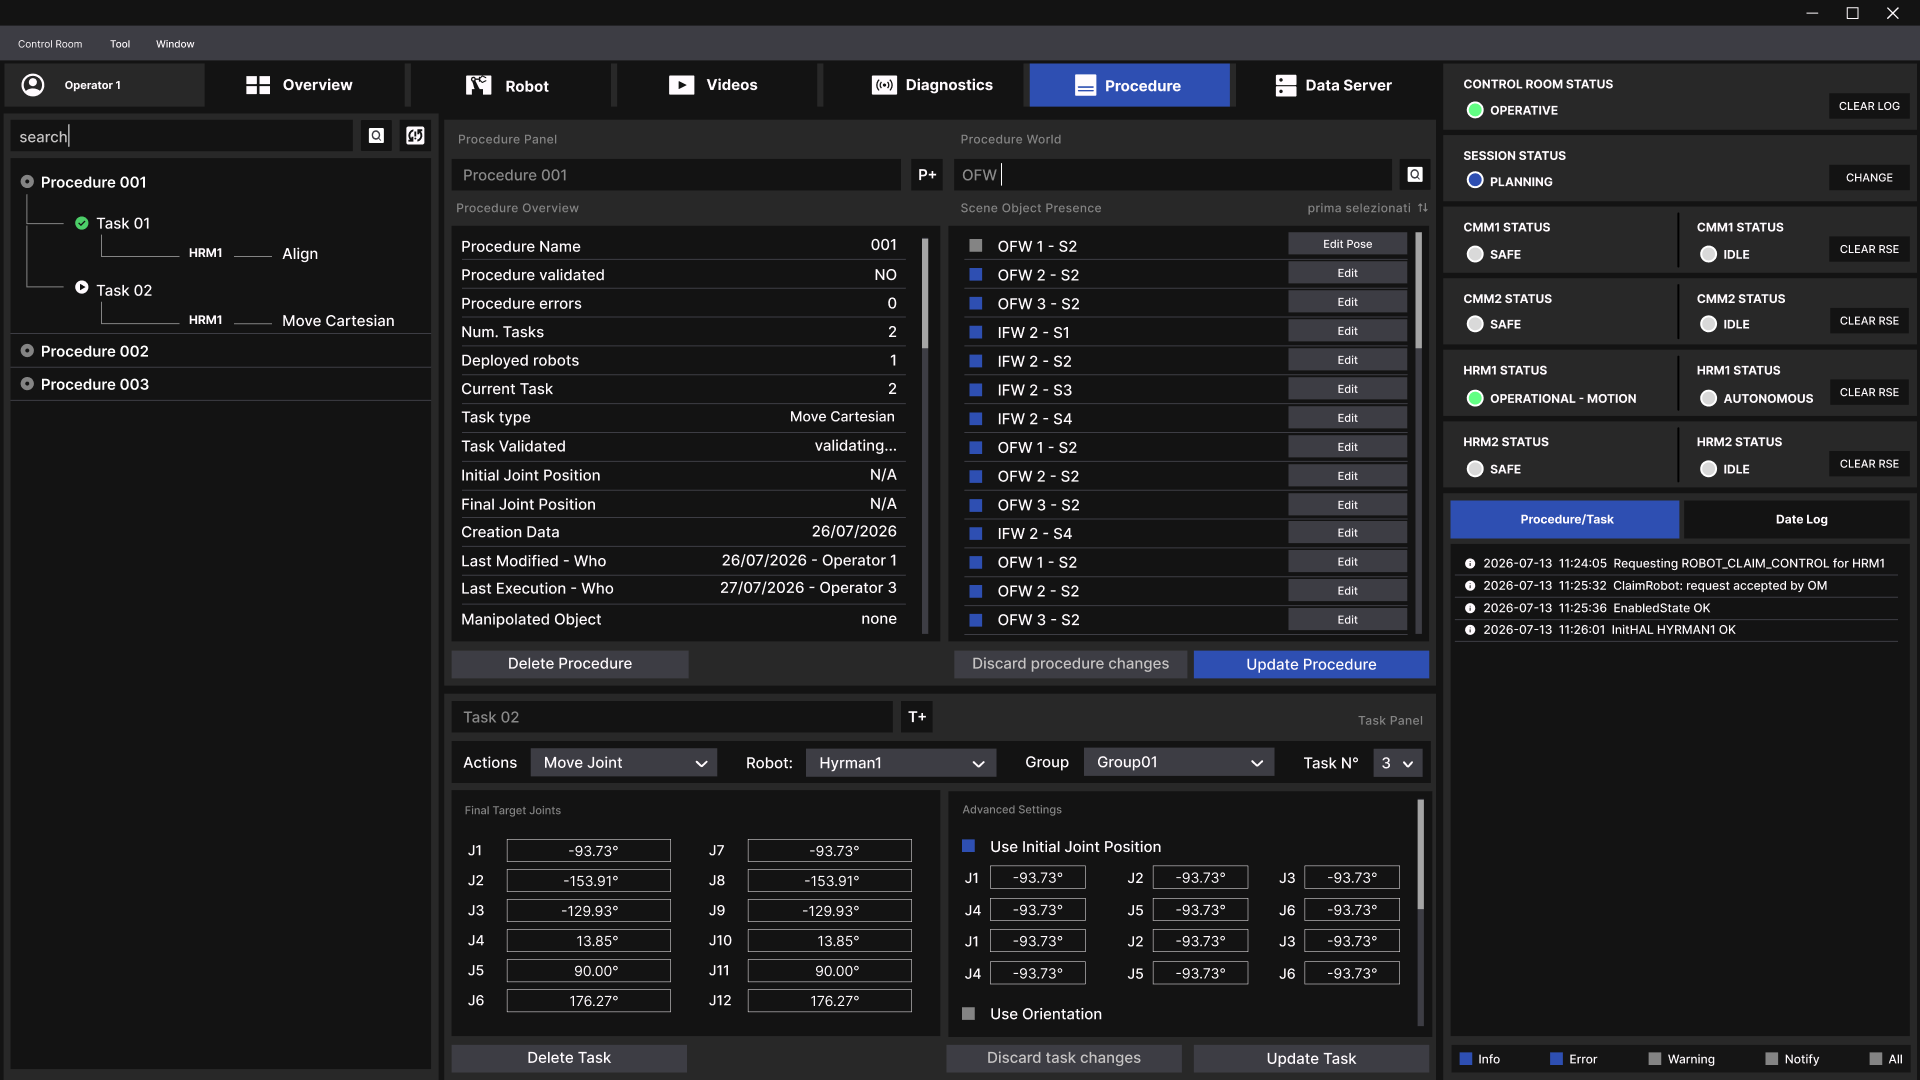Screen dimensions: 1920x1080
Task: Switch to the Procedure tab
Action: [x=1130, y=85]
